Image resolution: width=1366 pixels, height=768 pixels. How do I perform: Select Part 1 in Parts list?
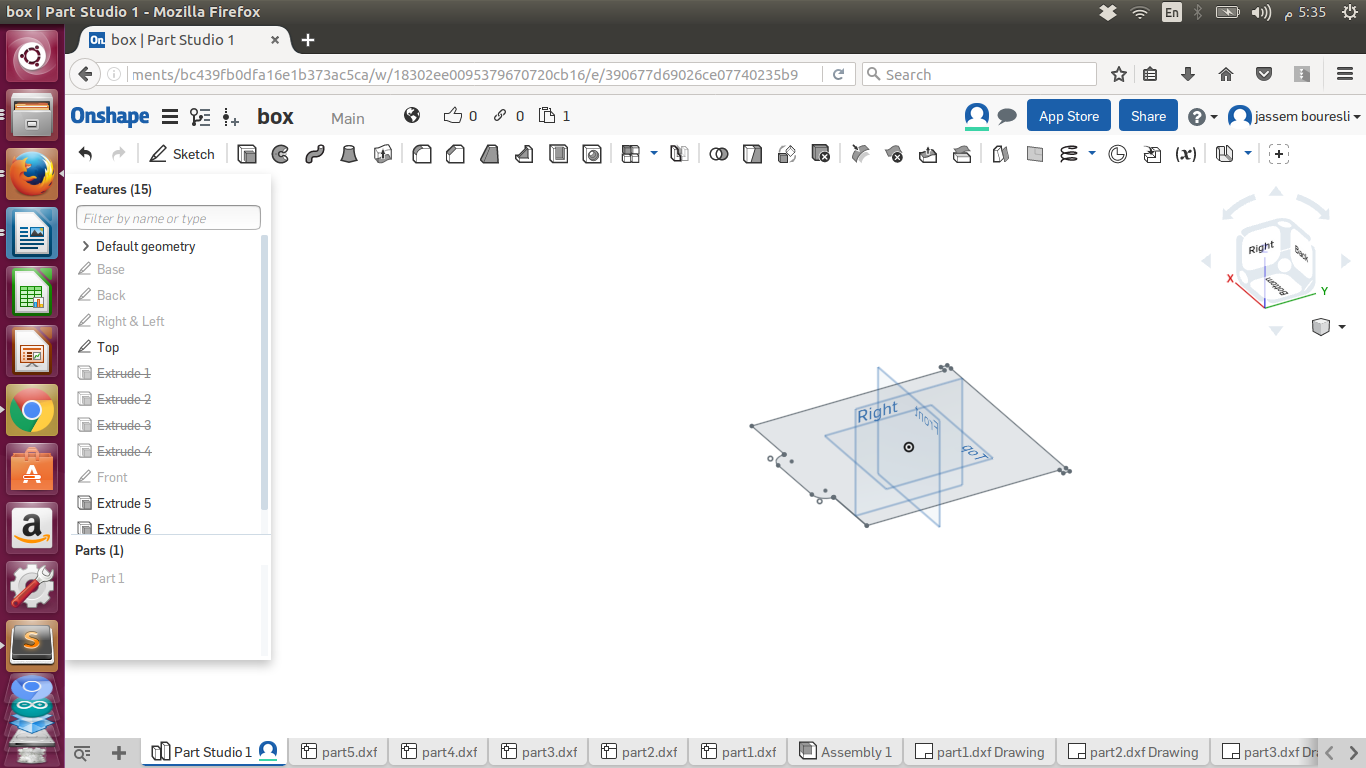point(108,578)
